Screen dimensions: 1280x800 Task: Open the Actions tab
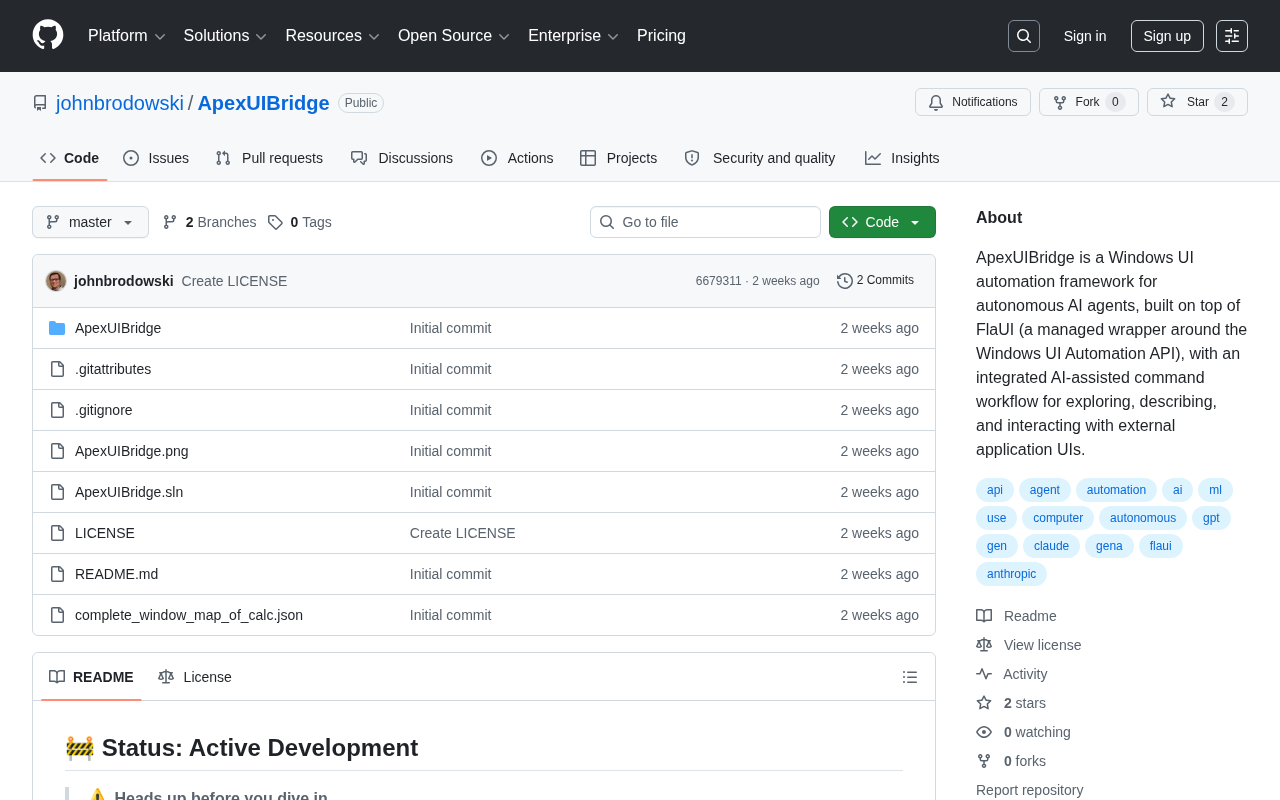pos(517,158)
